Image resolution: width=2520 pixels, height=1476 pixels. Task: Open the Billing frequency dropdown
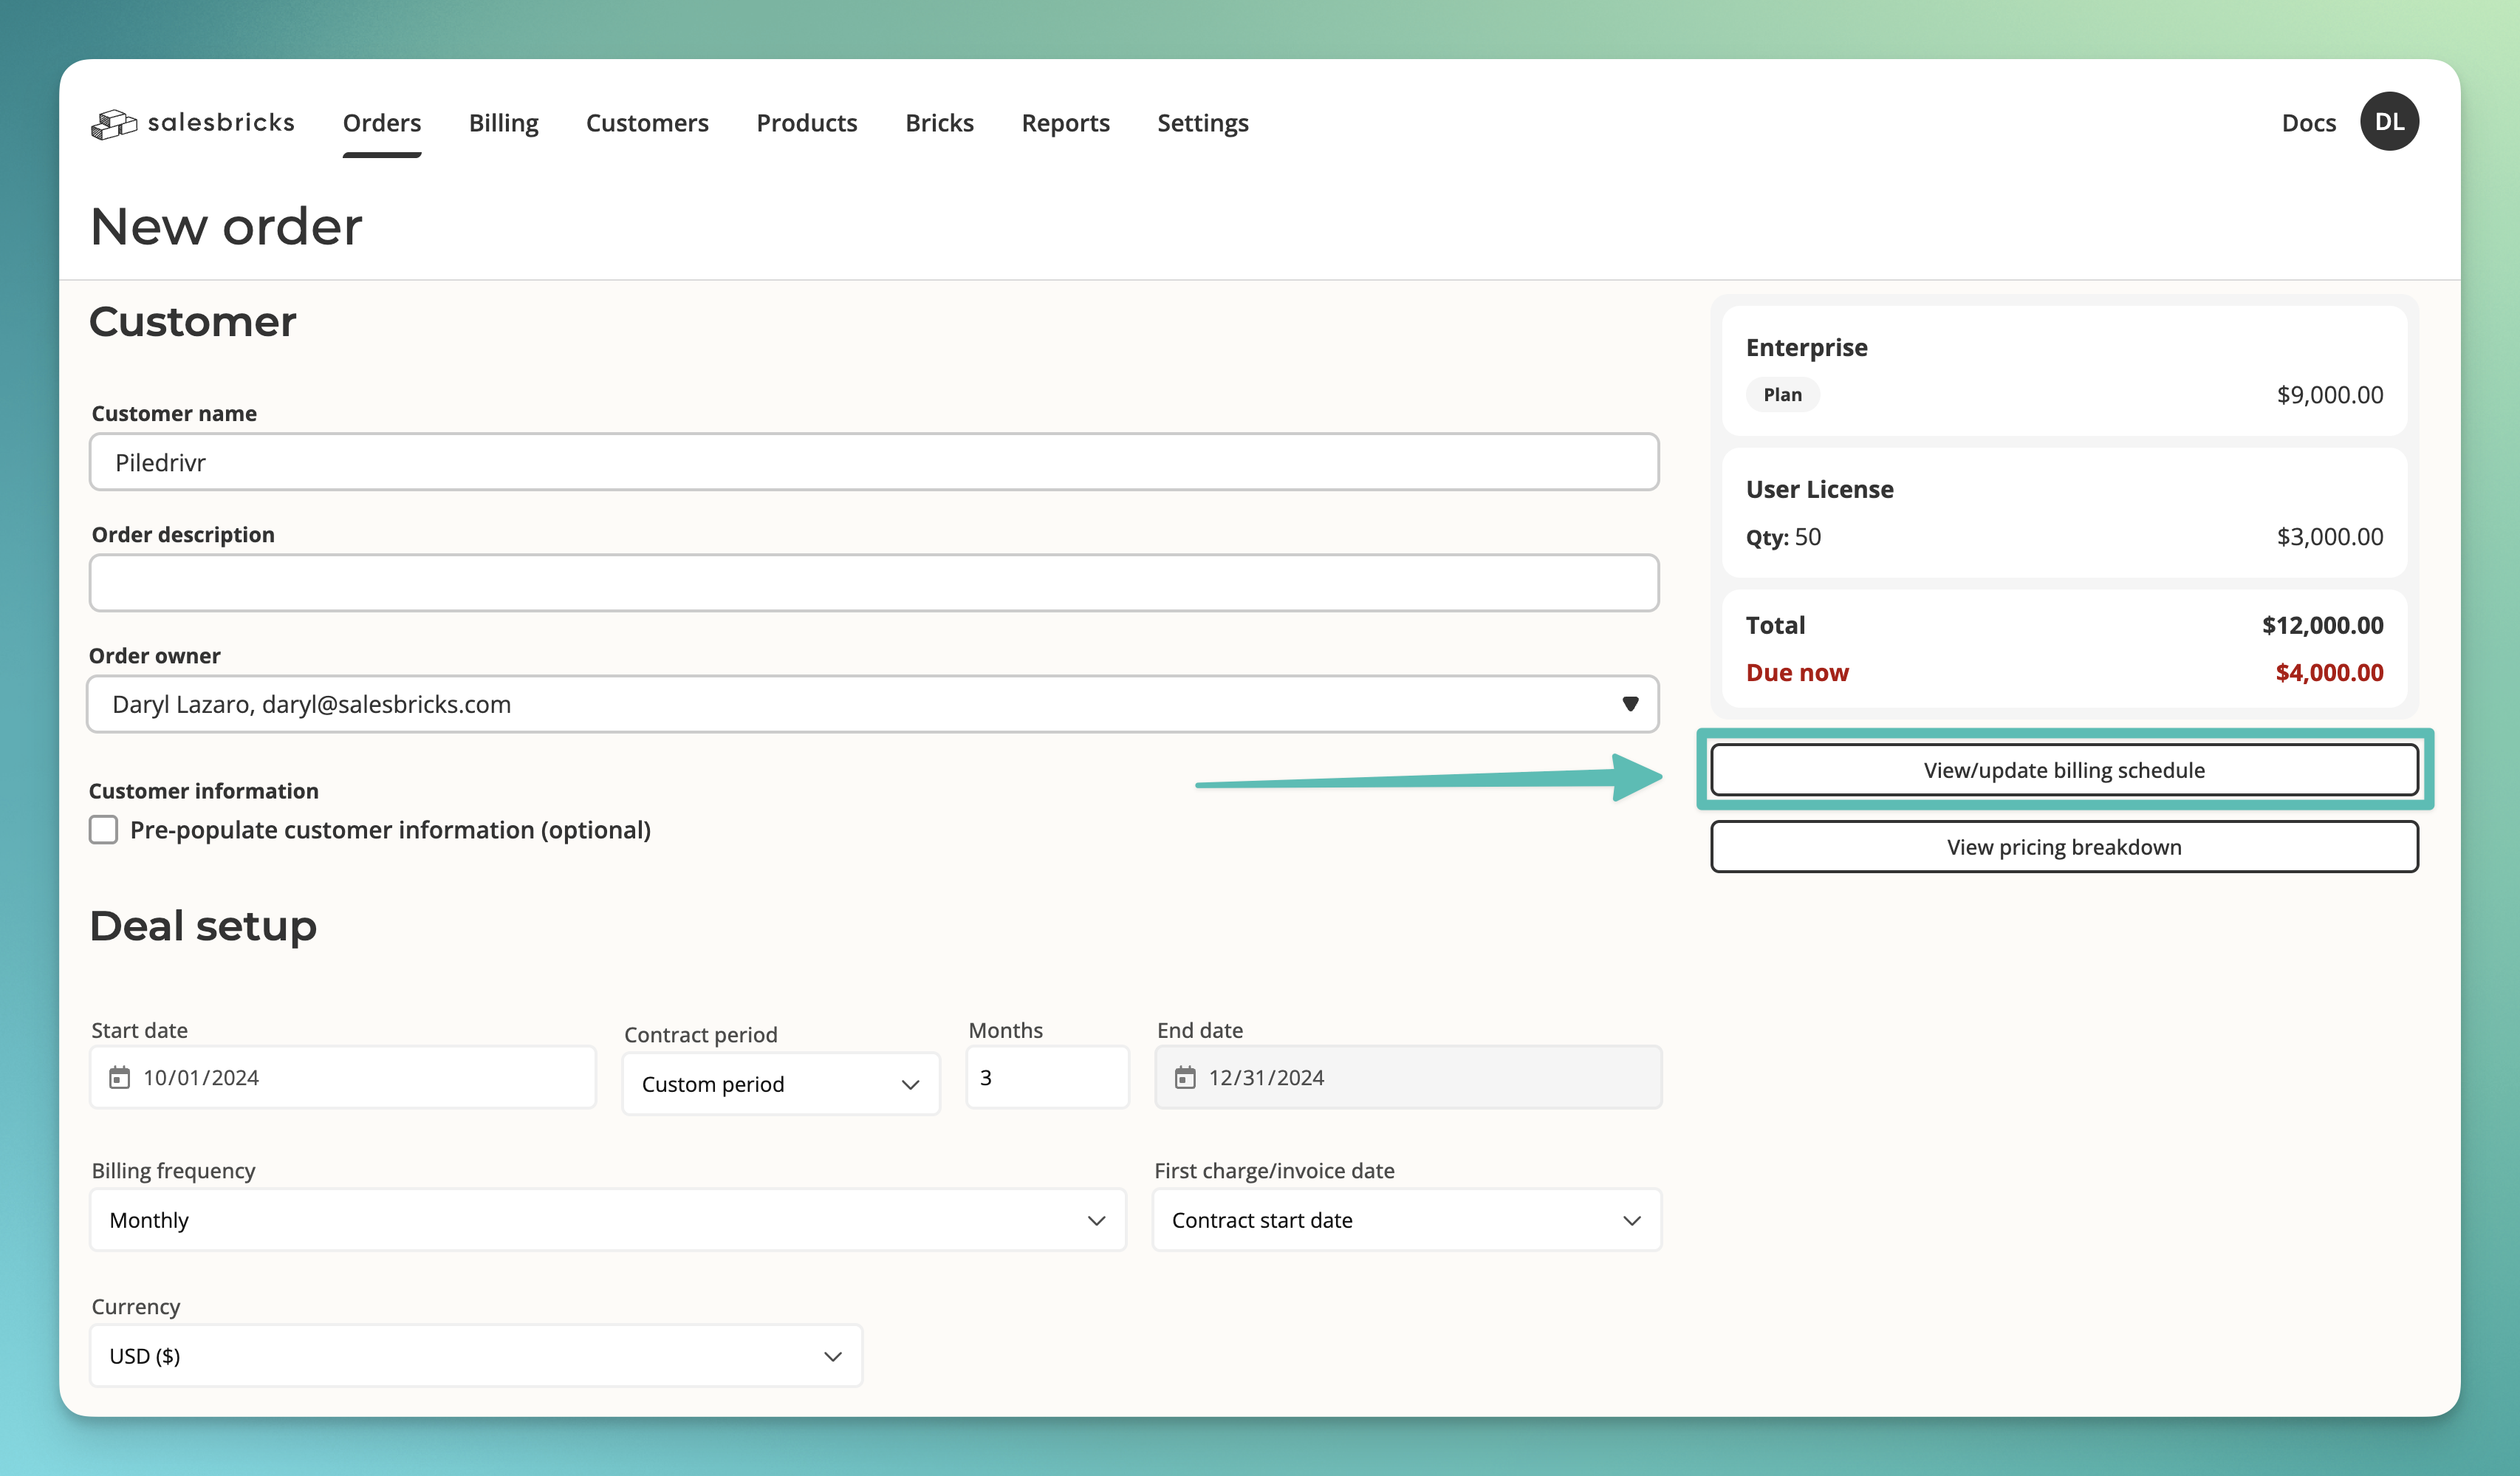point(607,1220)
